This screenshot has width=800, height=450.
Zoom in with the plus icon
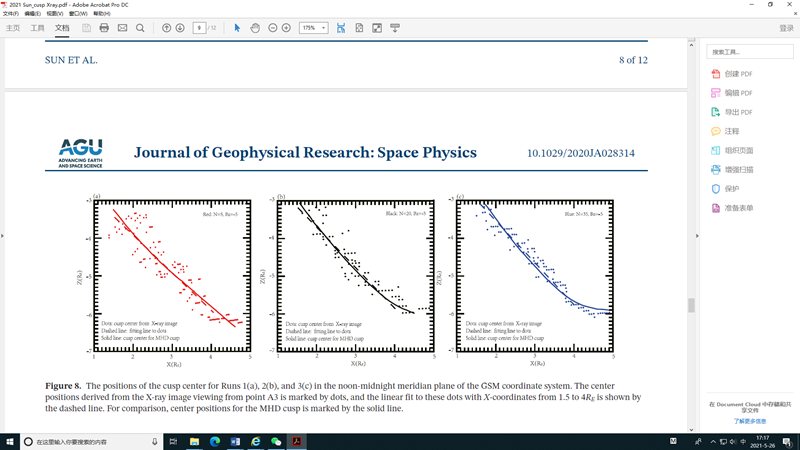(x=286, y=28)
